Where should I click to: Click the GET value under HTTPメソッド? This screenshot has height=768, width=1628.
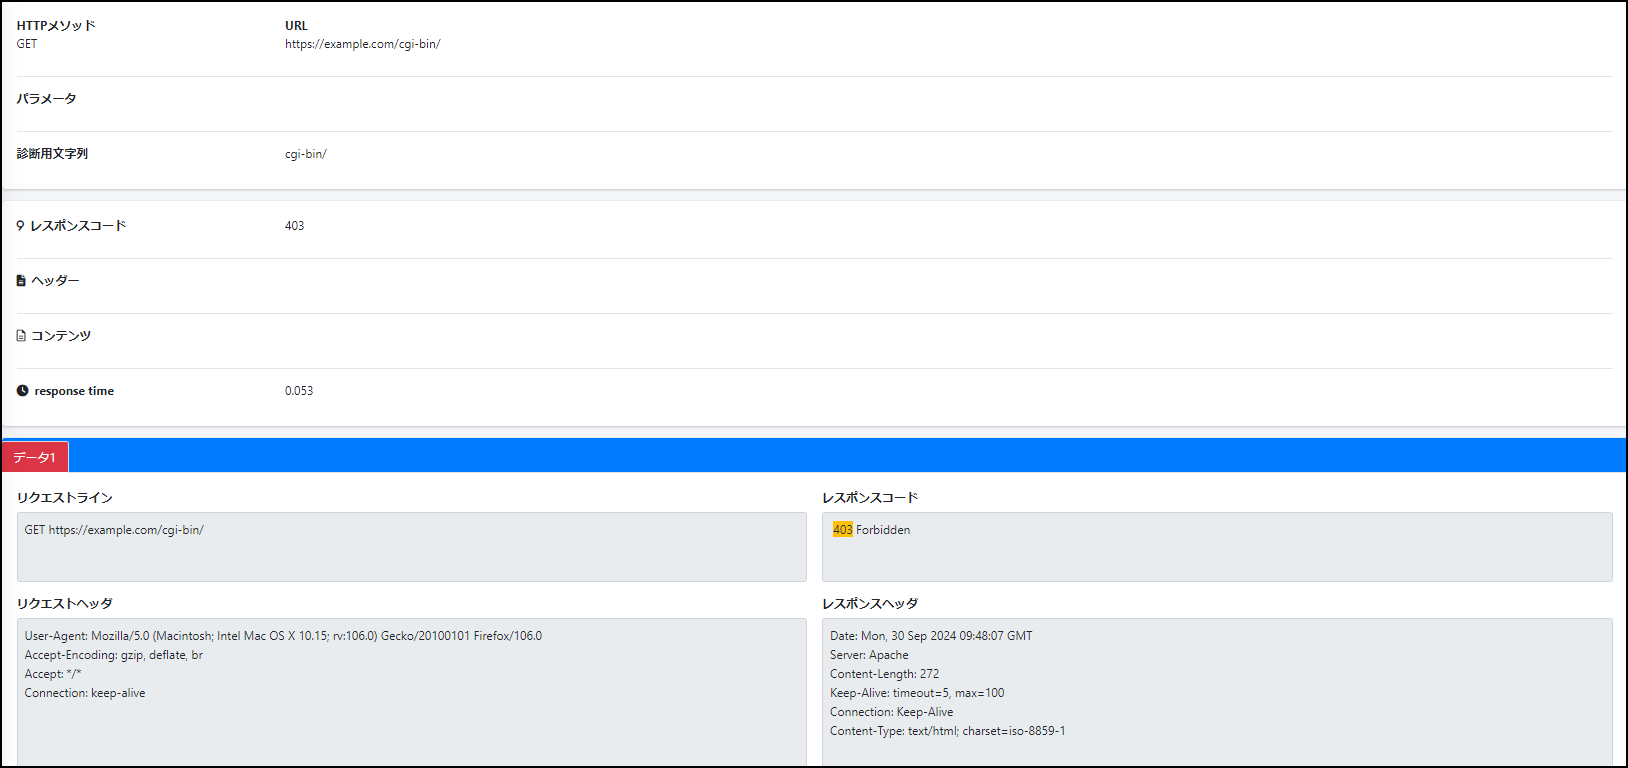coord(27,44)
